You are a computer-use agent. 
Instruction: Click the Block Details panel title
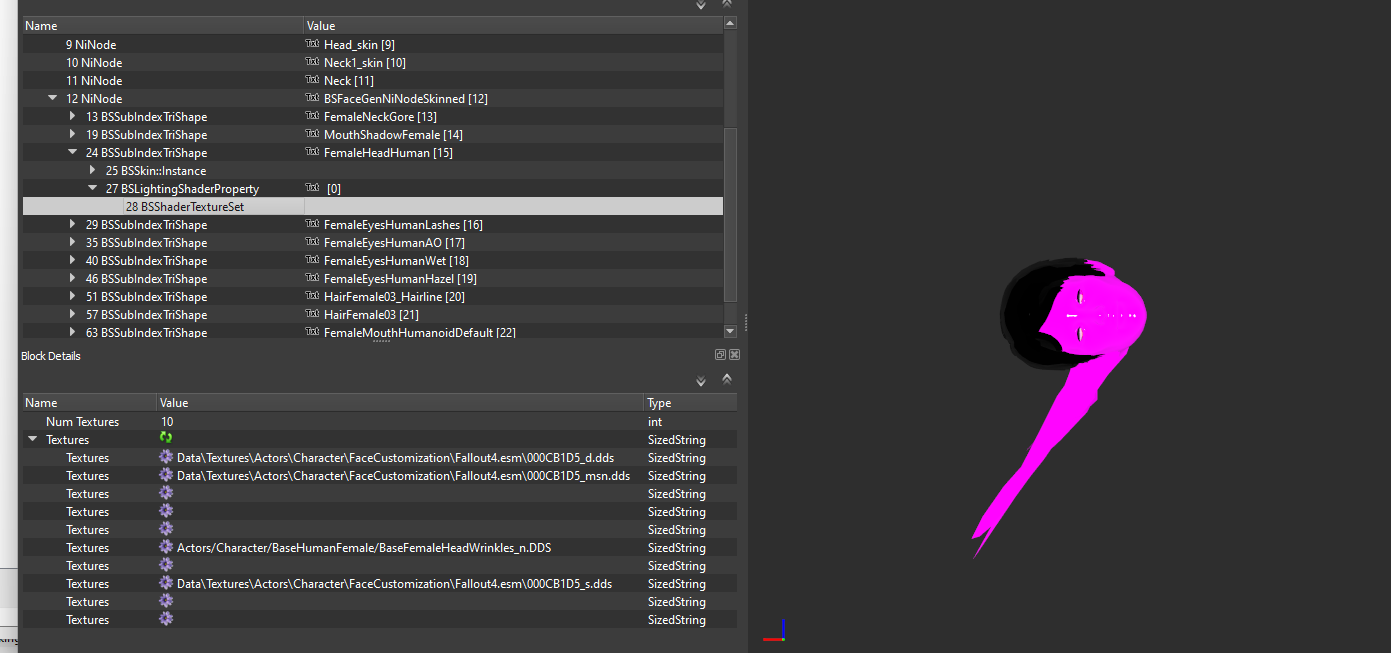[x=51, y=356]
